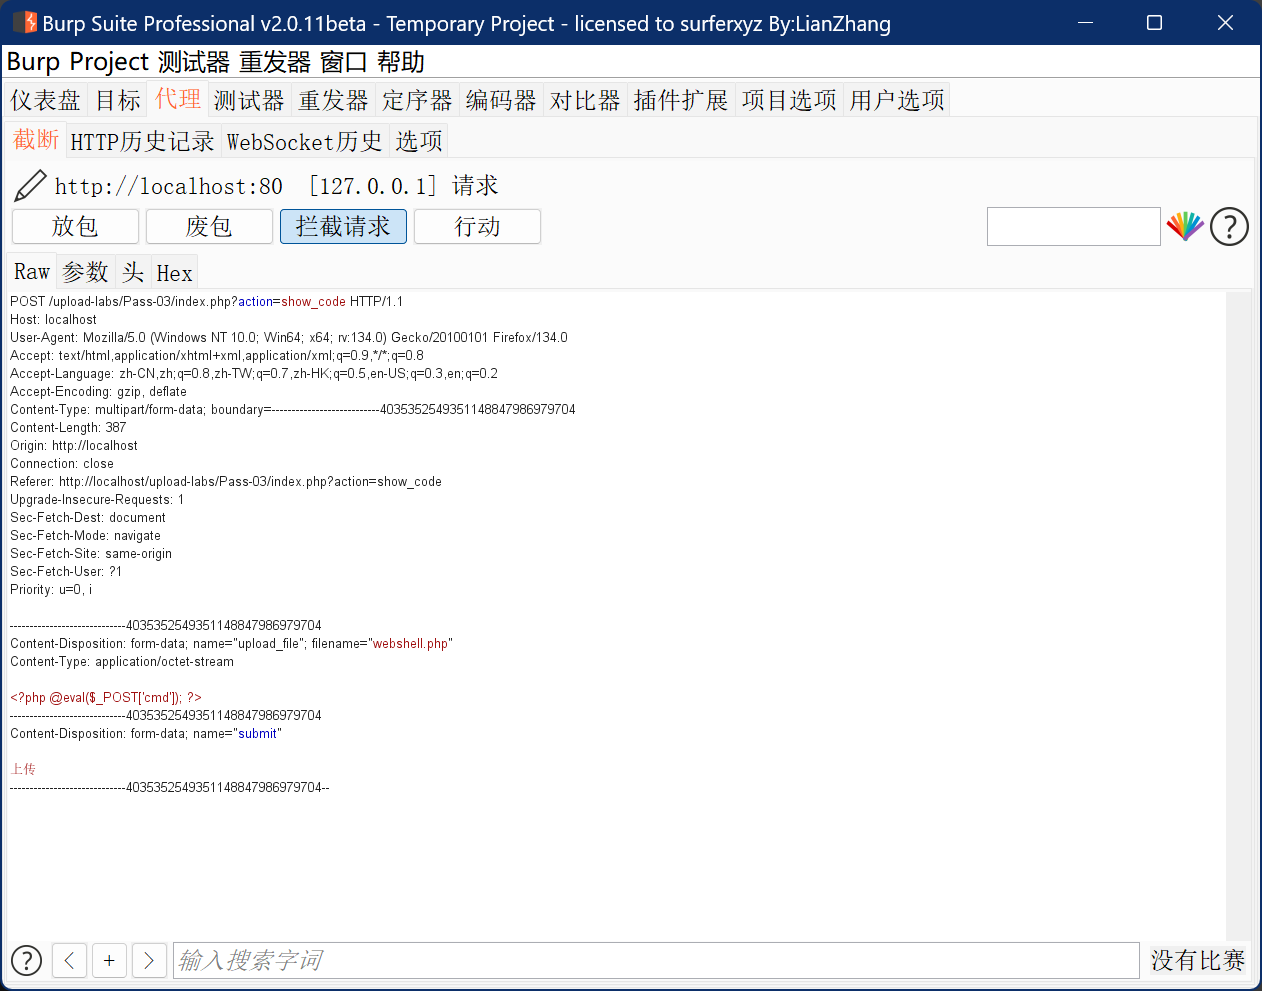Open the 行动 action menu button
1262x991 pixels.
tap(477, 226)
